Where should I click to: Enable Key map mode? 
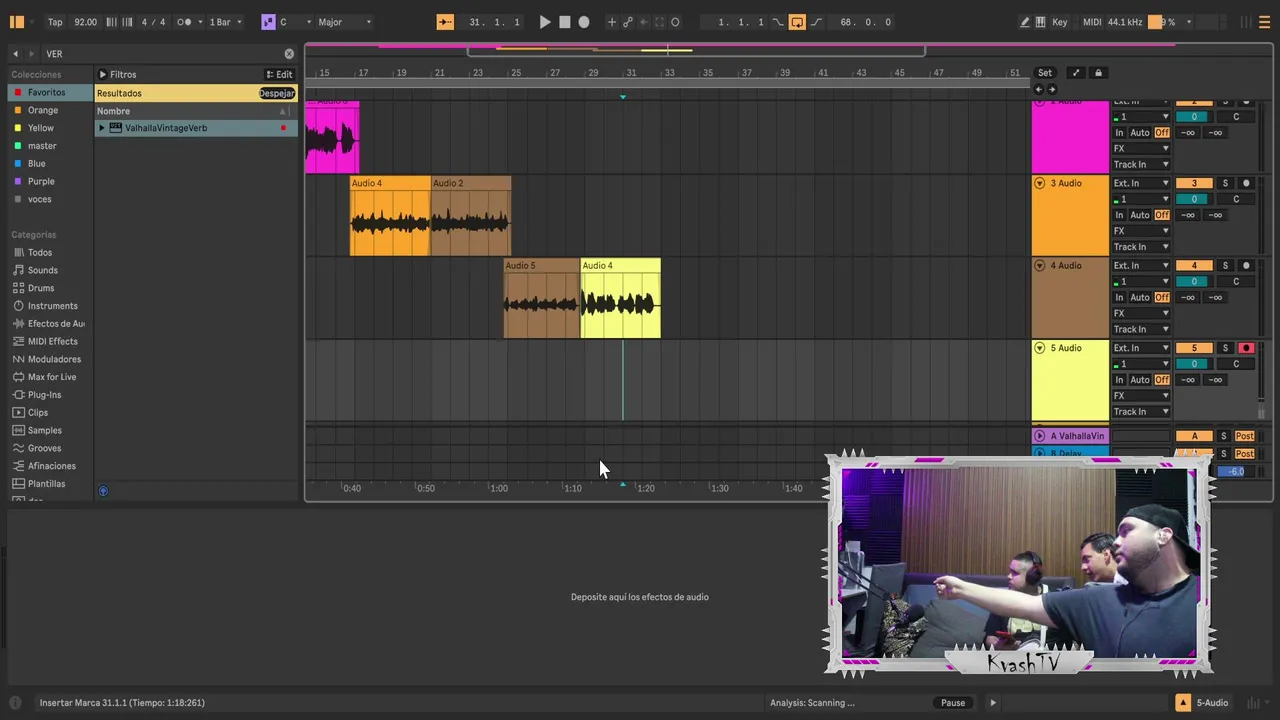coord(1060,22)
